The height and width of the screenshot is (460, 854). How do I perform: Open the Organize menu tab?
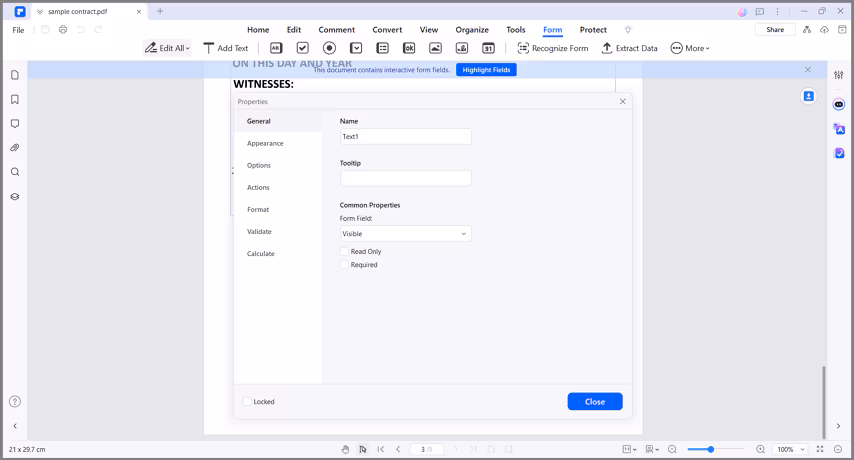[472, 30]
